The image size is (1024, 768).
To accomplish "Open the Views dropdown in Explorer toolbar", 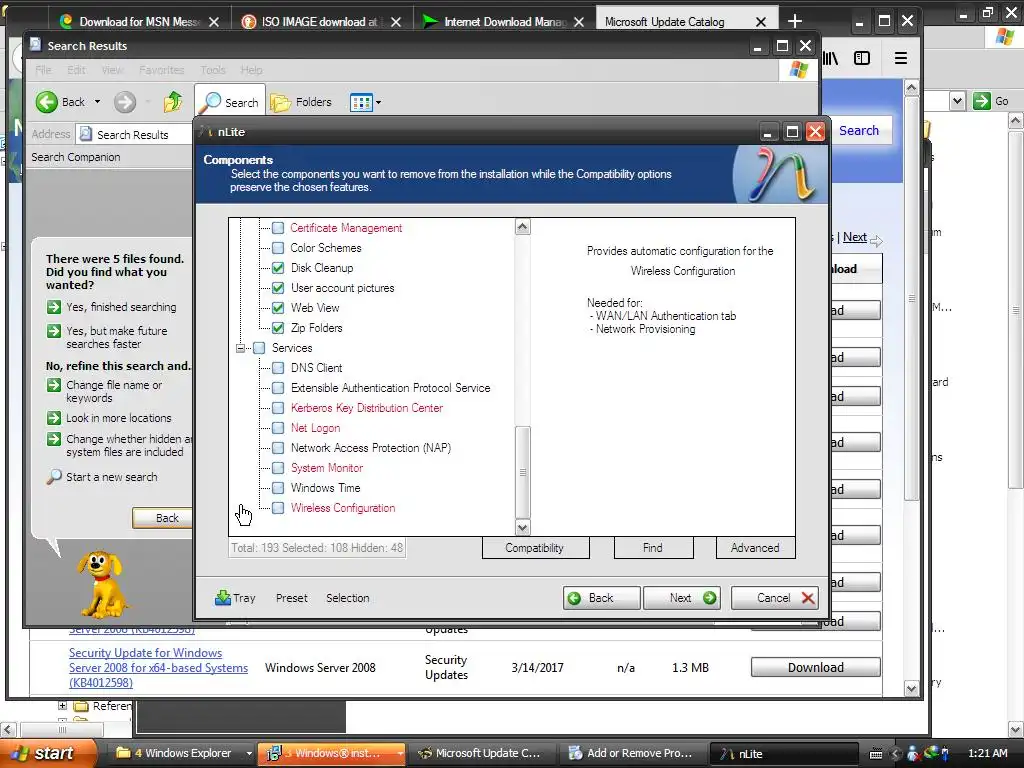I will (x=365, y=102).
